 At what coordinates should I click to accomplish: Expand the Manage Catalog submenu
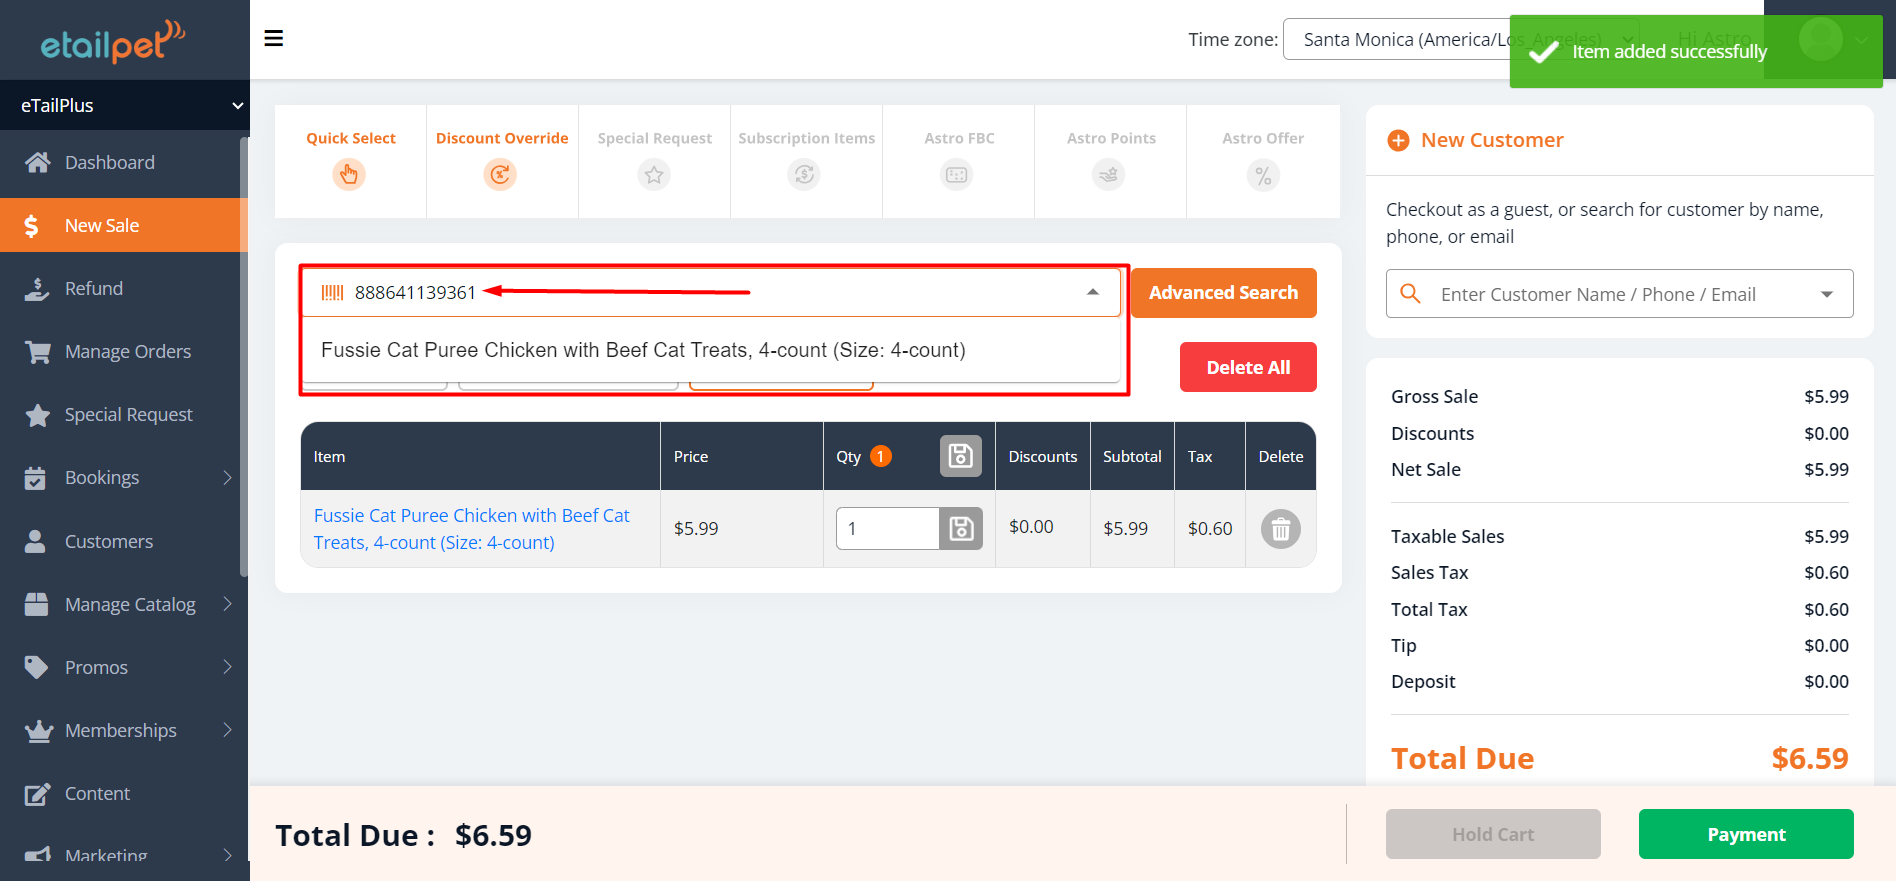pos(227,604)
